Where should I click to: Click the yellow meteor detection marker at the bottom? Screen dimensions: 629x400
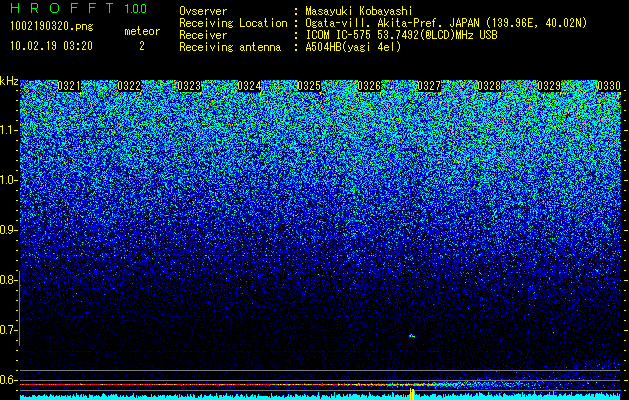412,394
